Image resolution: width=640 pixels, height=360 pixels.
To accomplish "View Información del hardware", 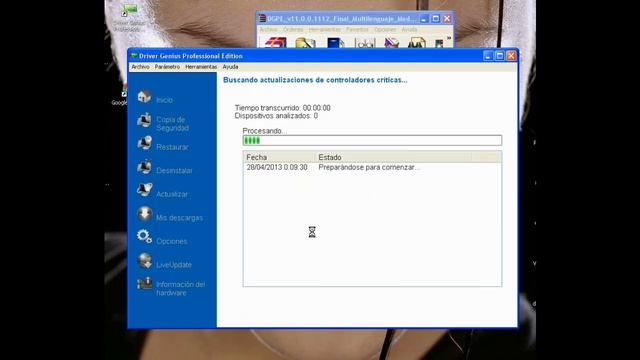I will [171, 288].
